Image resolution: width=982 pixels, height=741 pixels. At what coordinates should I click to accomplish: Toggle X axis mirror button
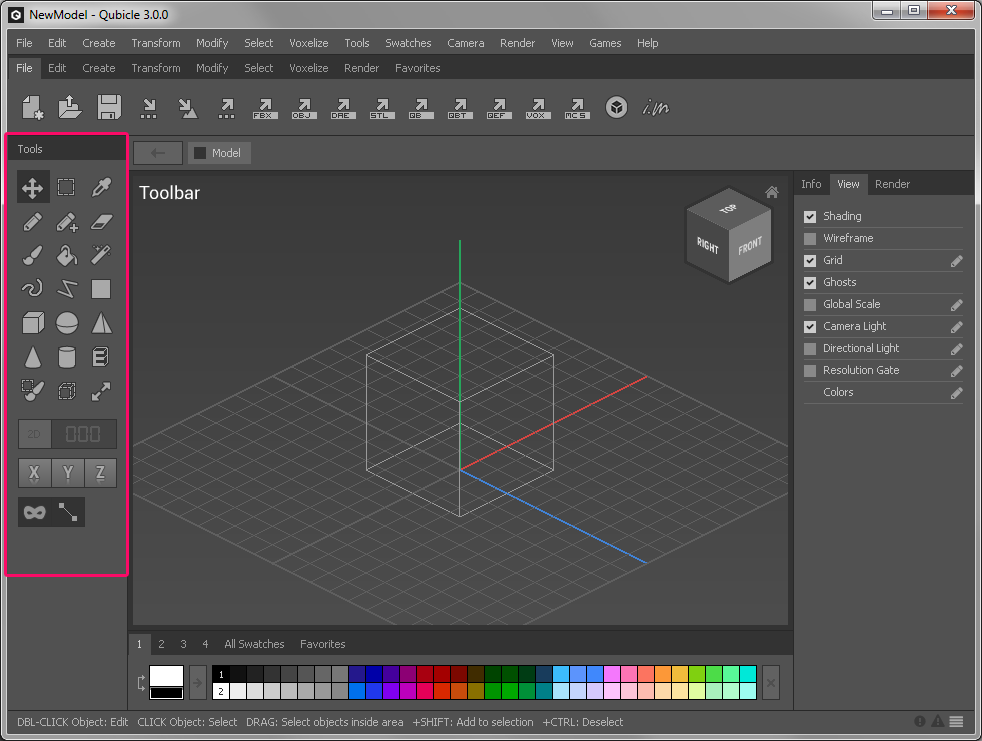(34, 473)
